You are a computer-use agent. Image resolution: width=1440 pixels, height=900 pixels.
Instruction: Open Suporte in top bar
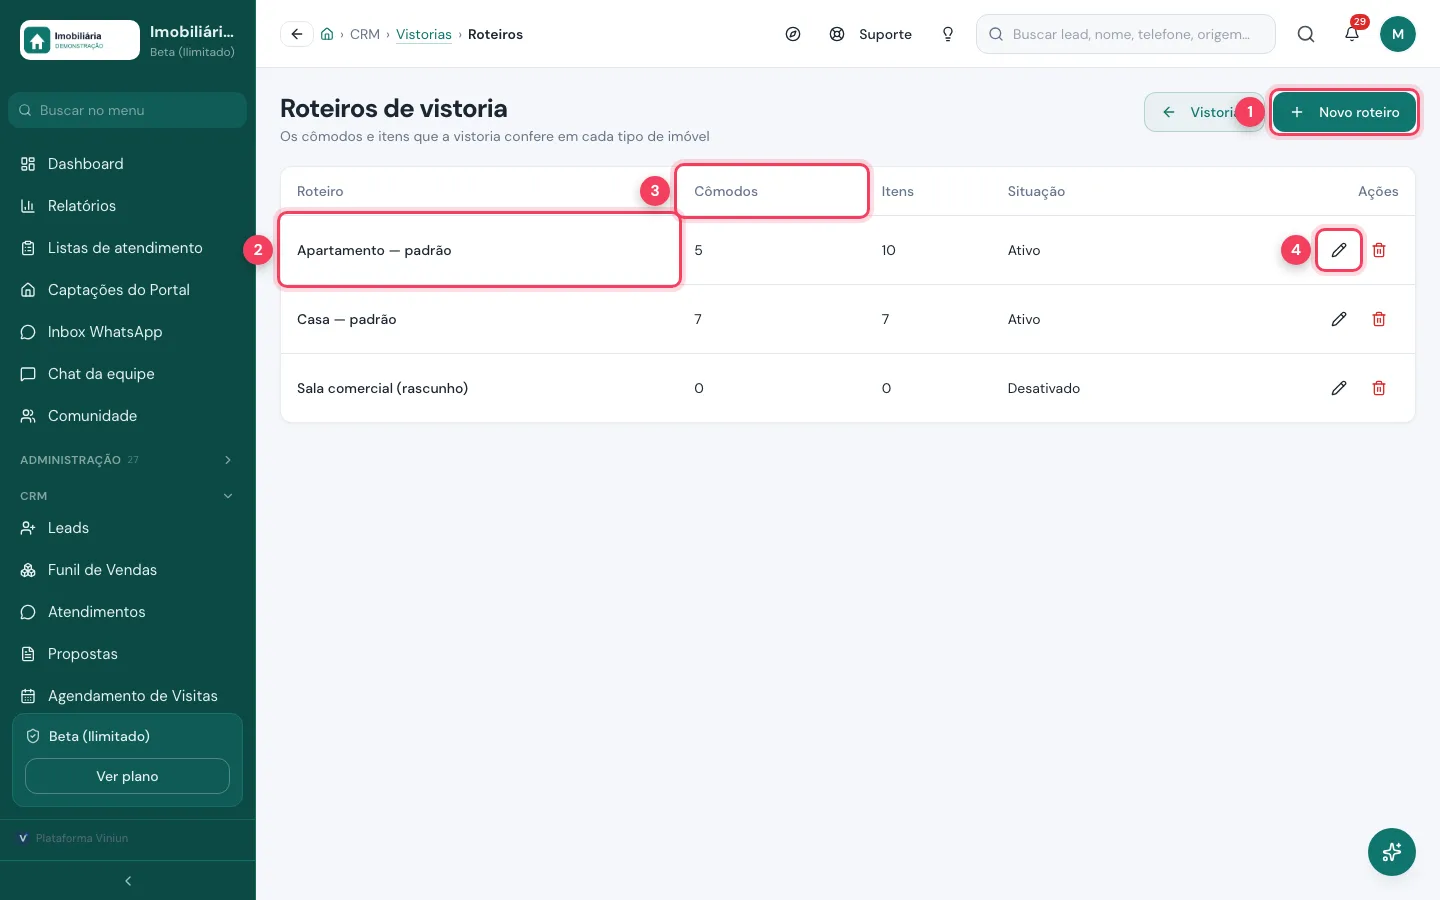point(871,34)
